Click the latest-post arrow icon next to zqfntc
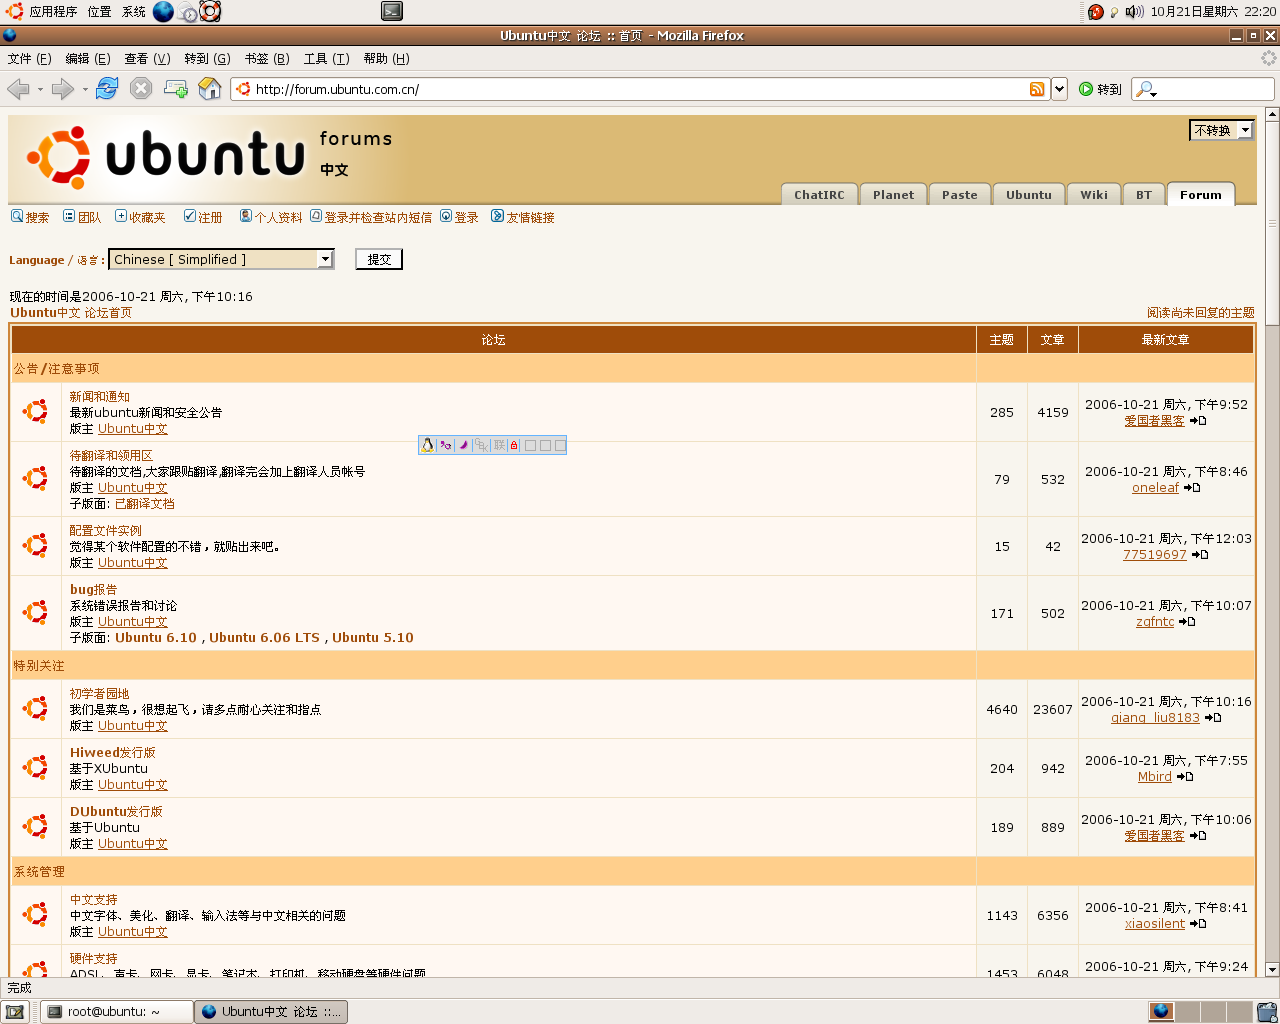Screen dimensions: 1280x1024 pos(1187,622)
